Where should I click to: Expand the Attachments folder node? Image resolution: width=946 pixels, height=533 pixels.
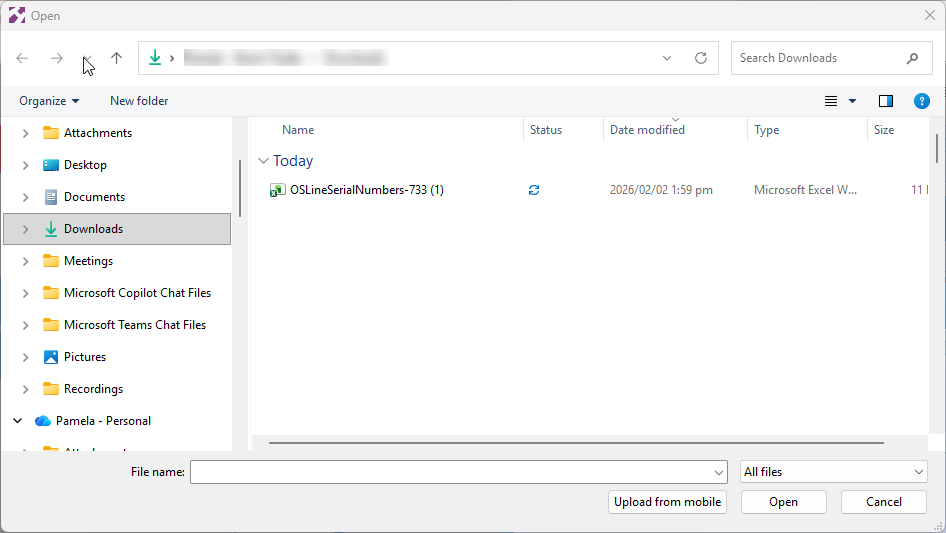25,133
